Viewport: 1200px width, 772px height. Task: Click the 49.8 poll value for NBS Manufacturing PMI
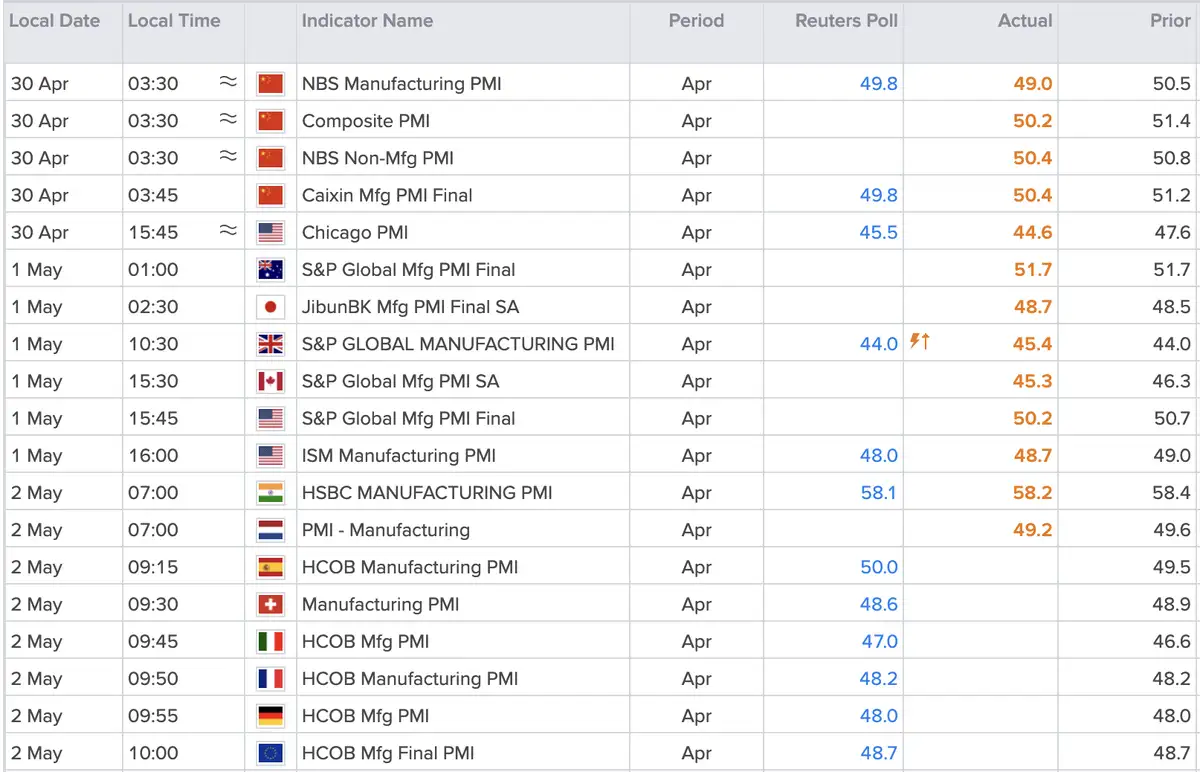pos(879,84)
